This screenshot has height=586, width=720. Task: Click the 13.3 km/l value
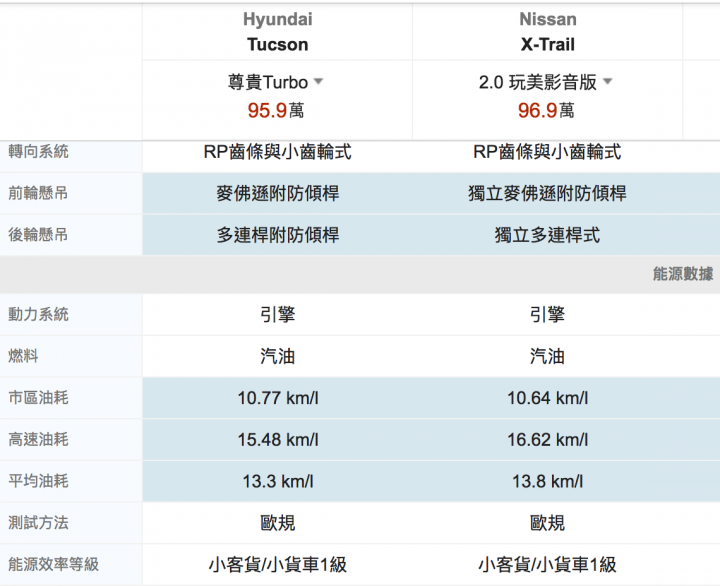point(278,482)
